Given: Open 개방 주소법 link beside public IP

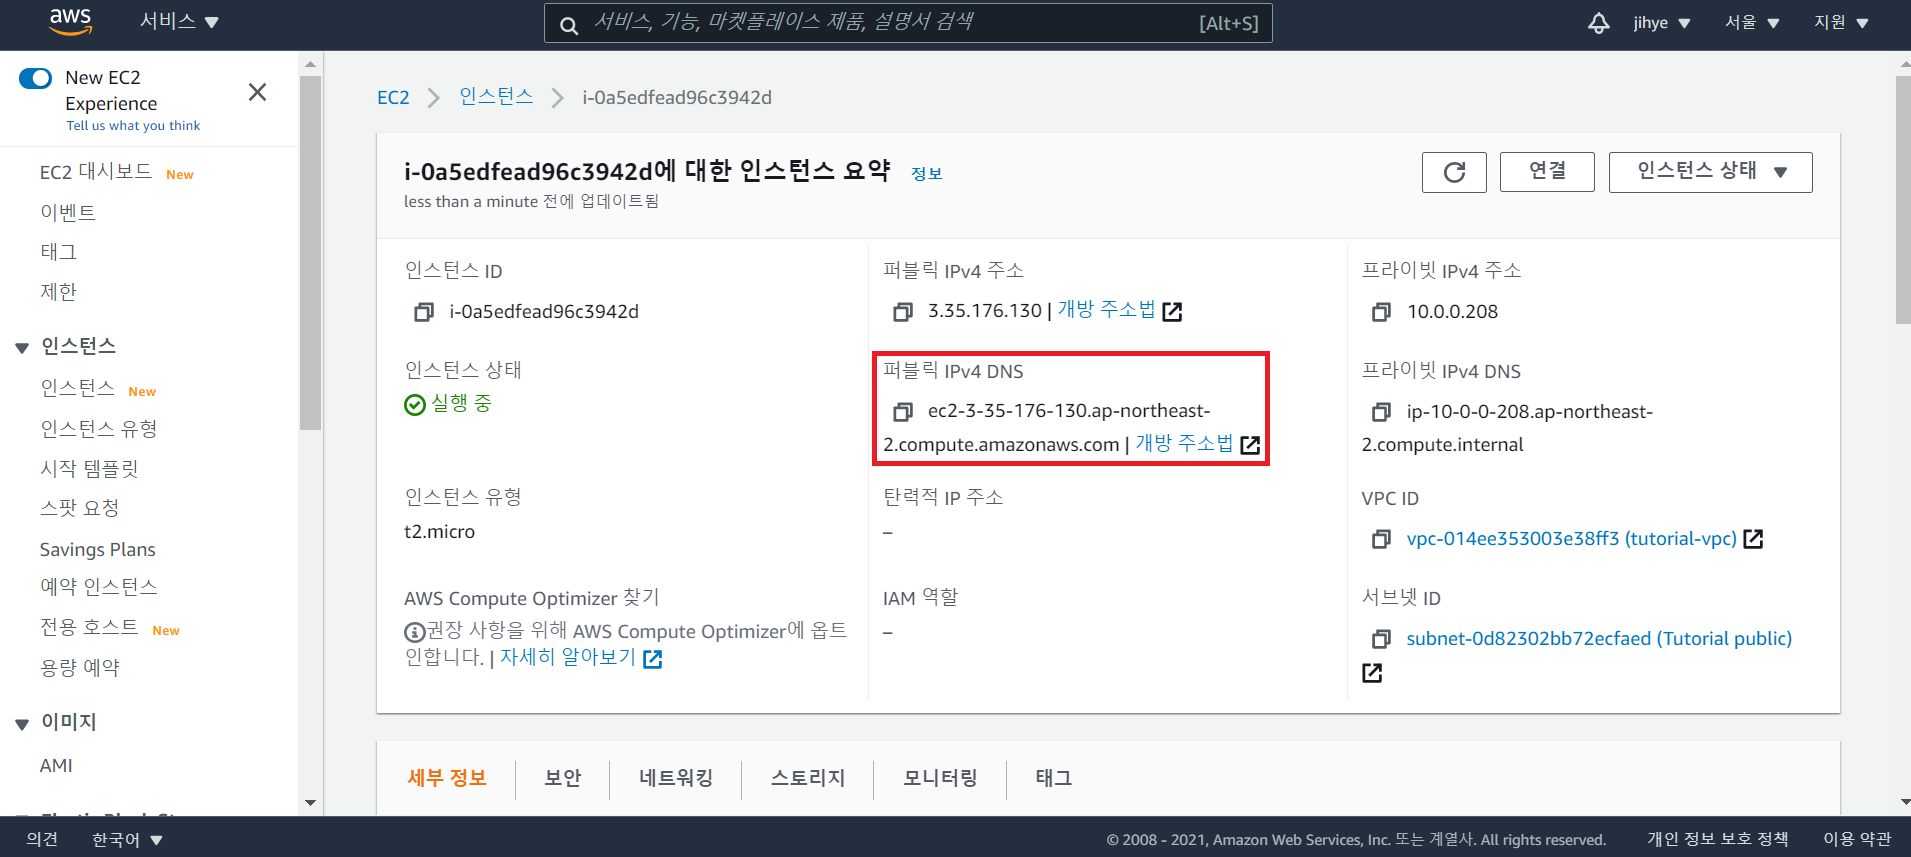Looking at the screenshot, I should 1106,310.
